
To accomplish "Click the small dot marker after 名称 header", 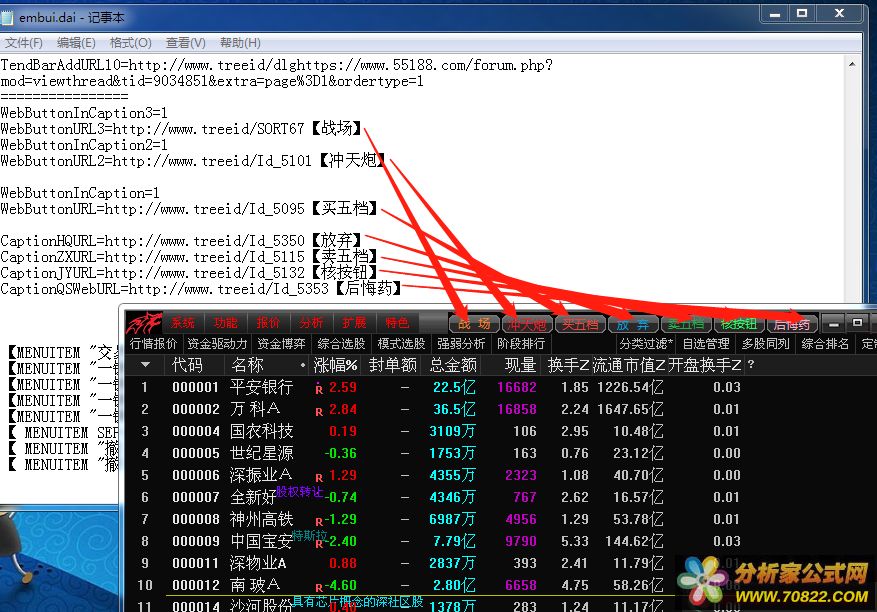I will click(303, 365).
